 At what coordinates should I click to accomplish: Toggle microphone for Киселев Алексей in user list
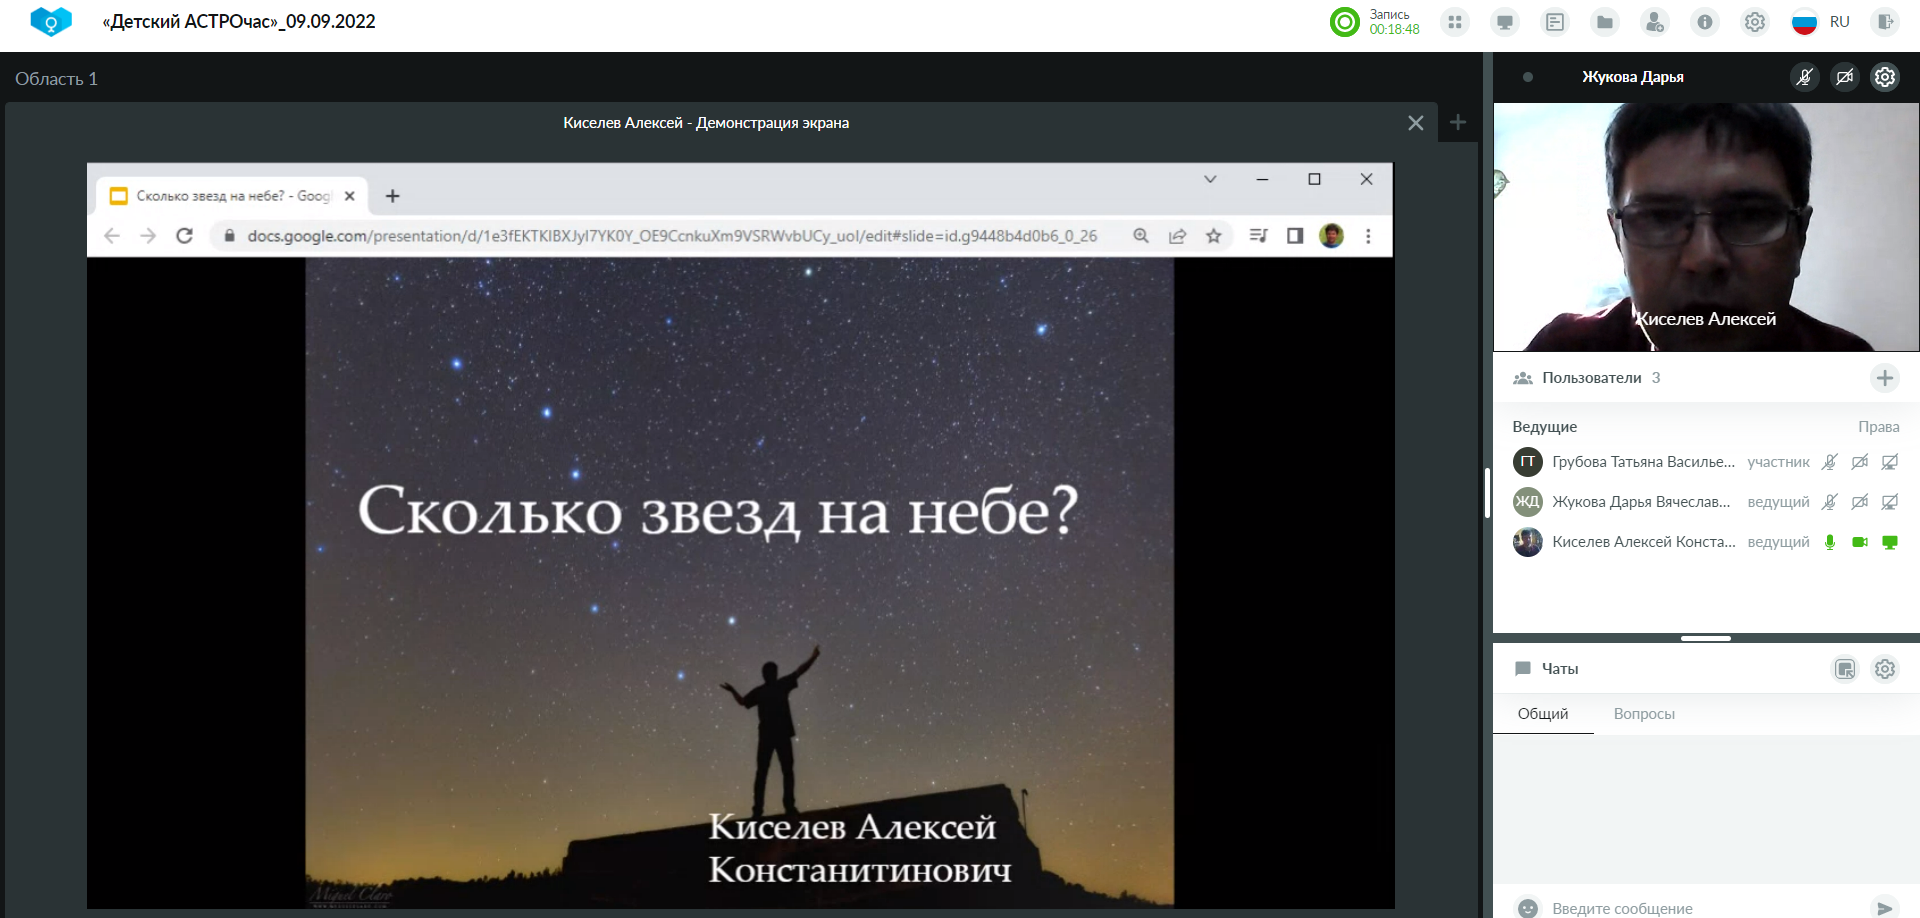(1830, 542)
